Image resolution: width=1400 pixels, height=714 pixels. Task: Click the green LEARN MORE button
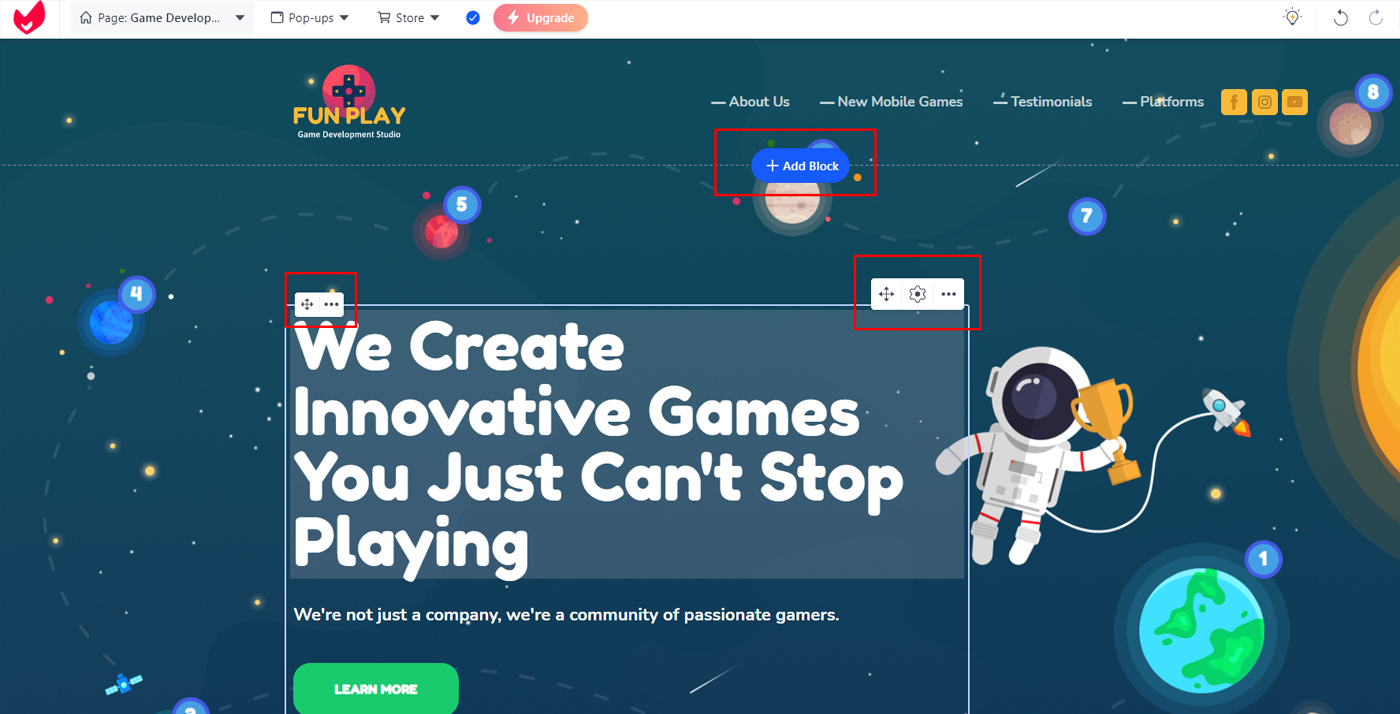376,689
